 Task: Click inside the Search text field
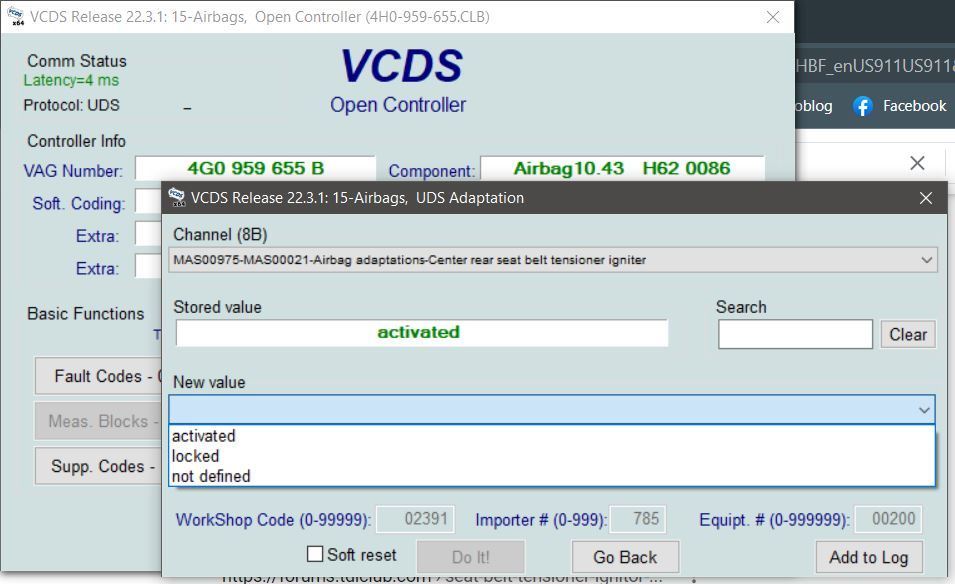point(794,333)
